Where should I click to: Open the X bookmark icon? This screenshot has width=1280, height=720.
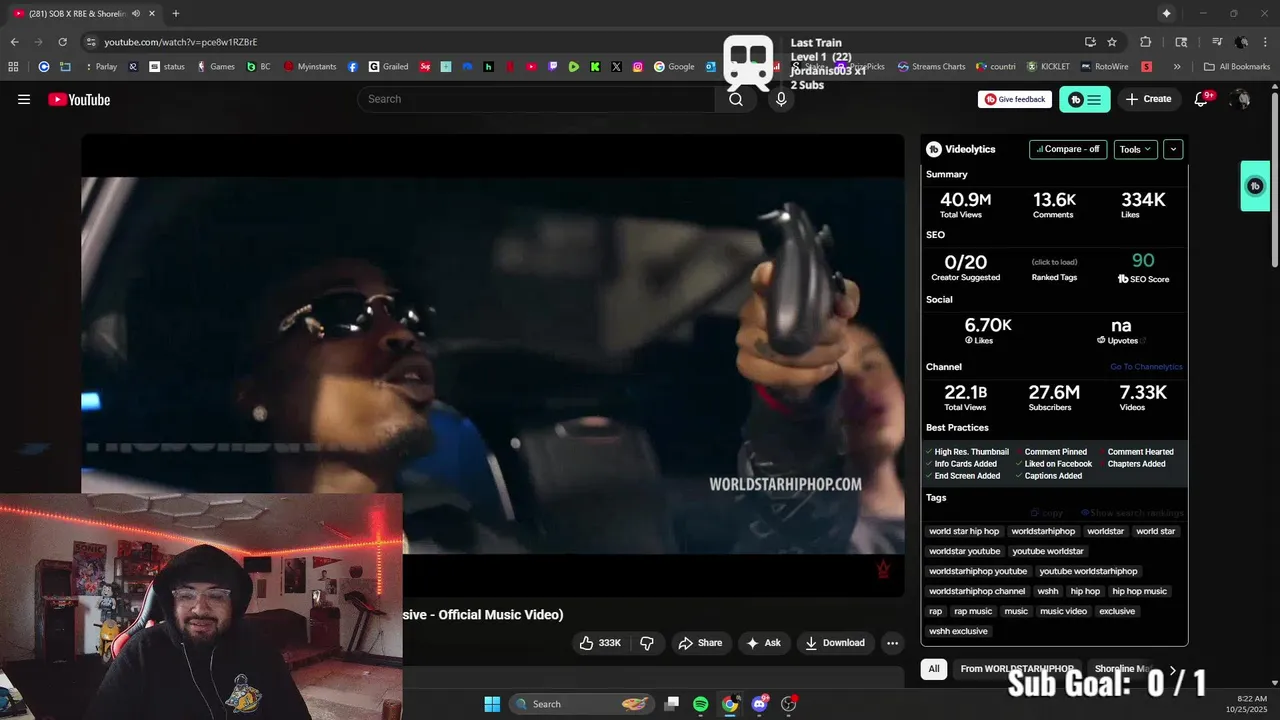coord(616,67)
